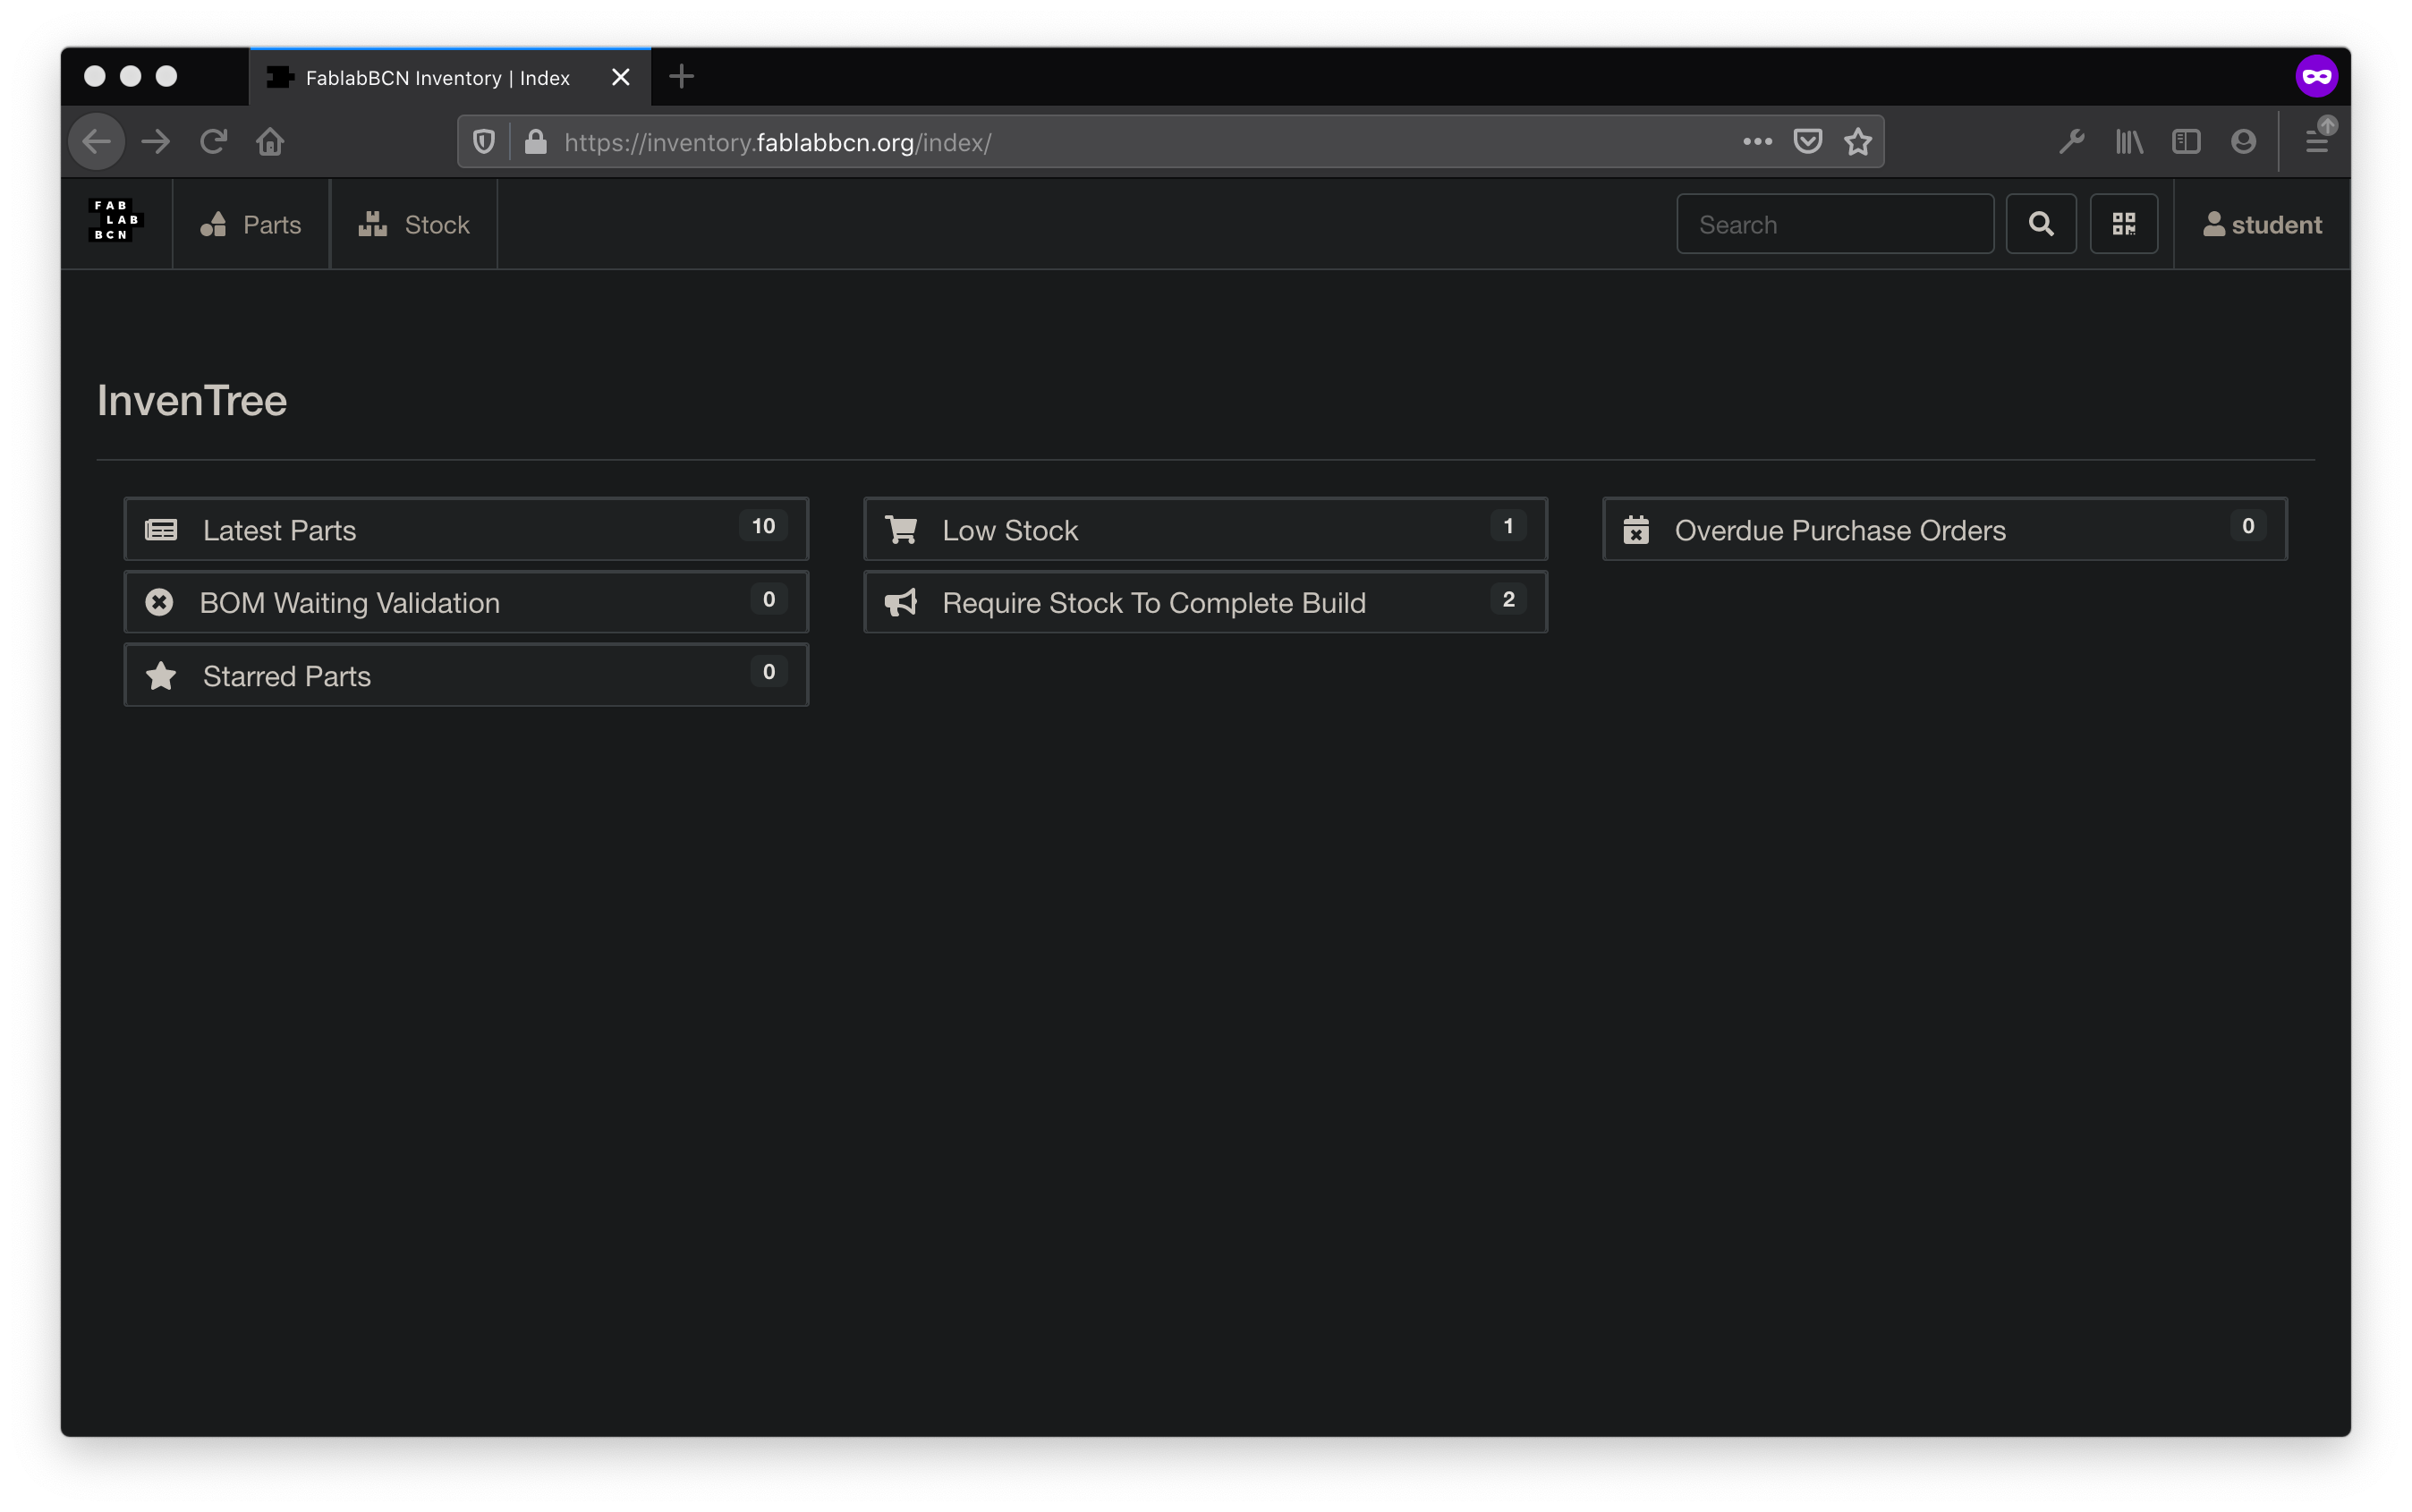The width and height of the screenshot is (2412, 1512).
Task: Bookmark this page with the star icon
Action: coord(1857,142)
